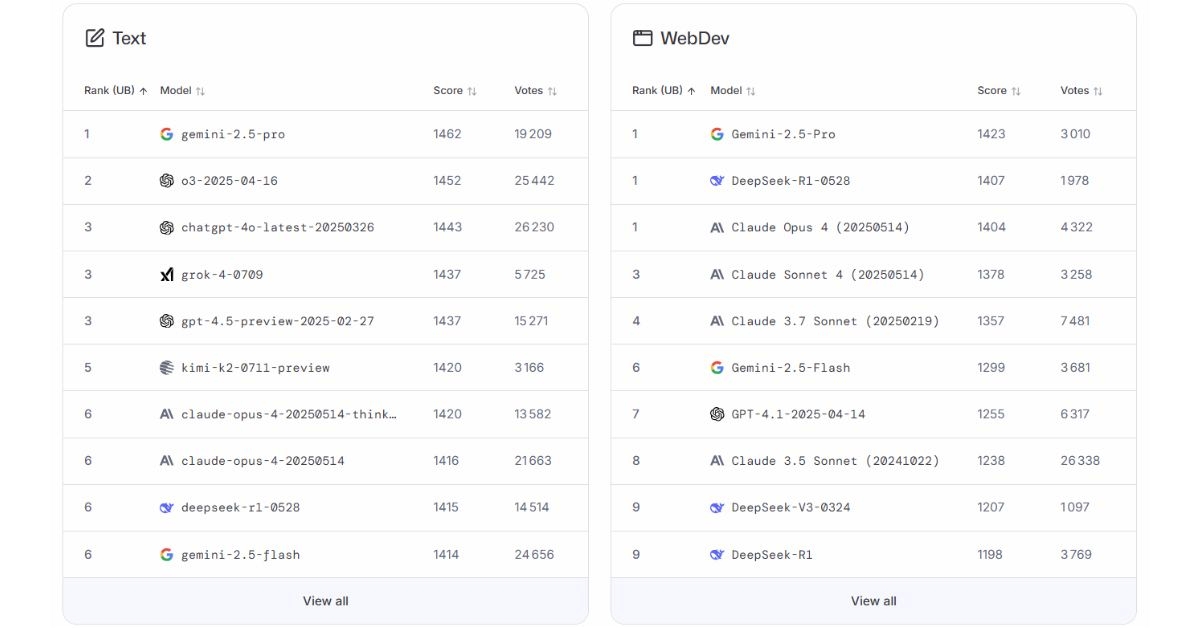Image resolution: width=1200 pixels, height=628 pixels.
Task: Select the claude-opus-4-20250514-think… model name
Action: coord(289,414)
